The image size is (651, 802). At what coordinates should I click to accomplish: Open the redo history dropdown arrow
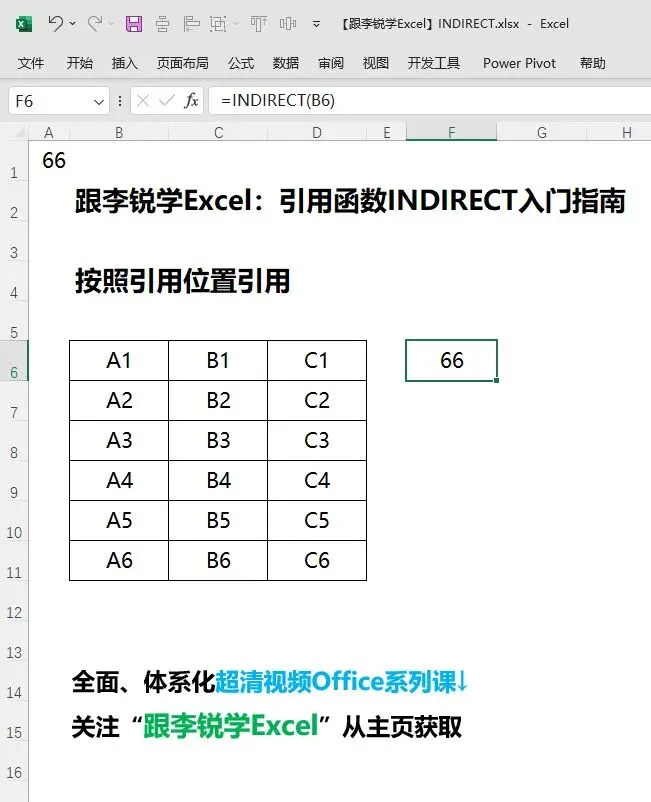coord(111,24)
